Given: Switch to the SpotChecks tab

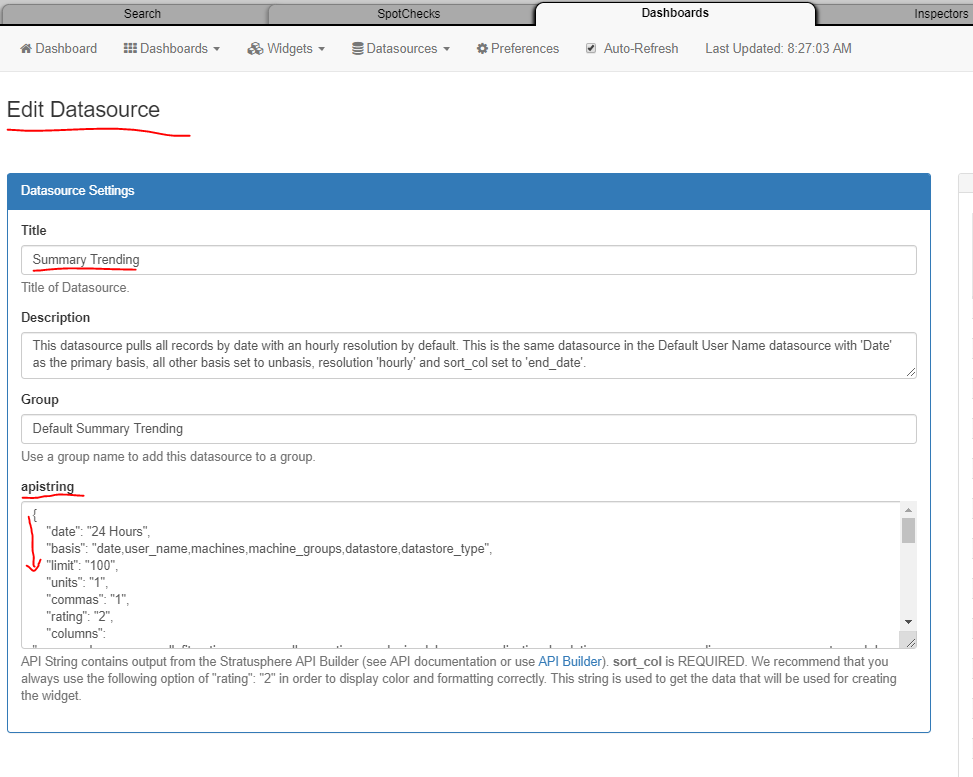Looking at the screenshot, I should point(408,14).
